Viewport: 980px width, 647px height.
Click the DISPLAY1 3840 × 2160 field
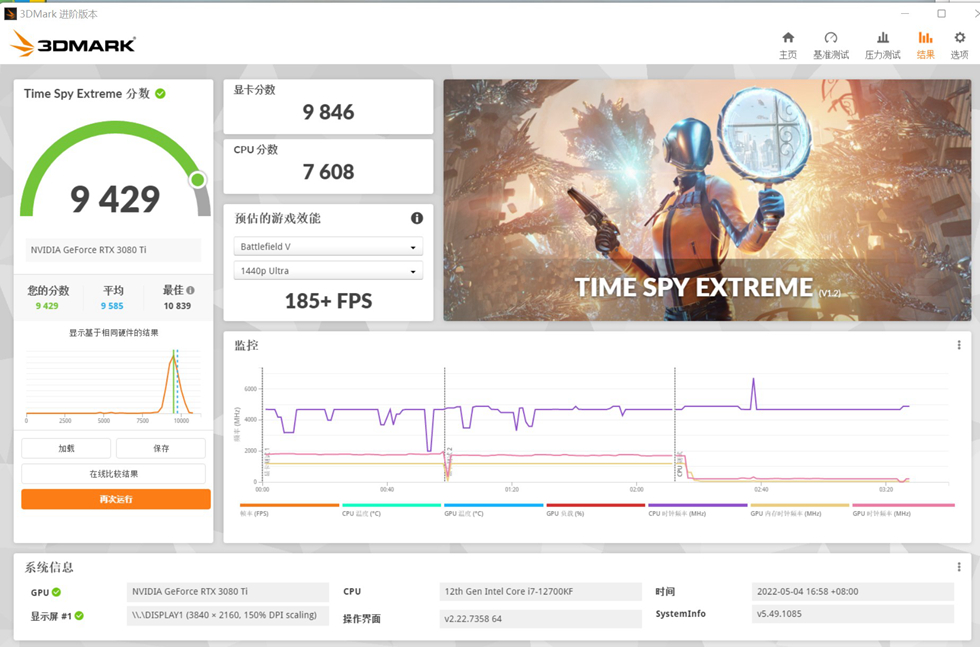228,615
